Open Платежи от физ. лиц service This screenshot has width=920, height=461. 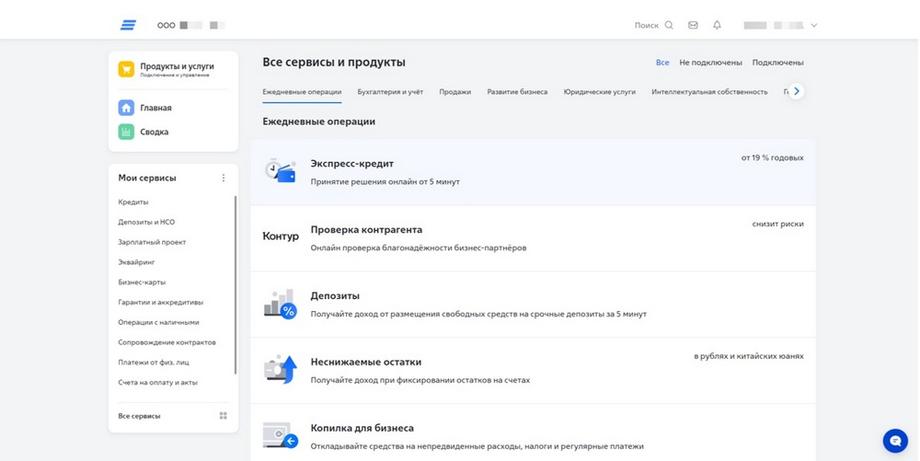pyautogui.click(x=154, y=362)
